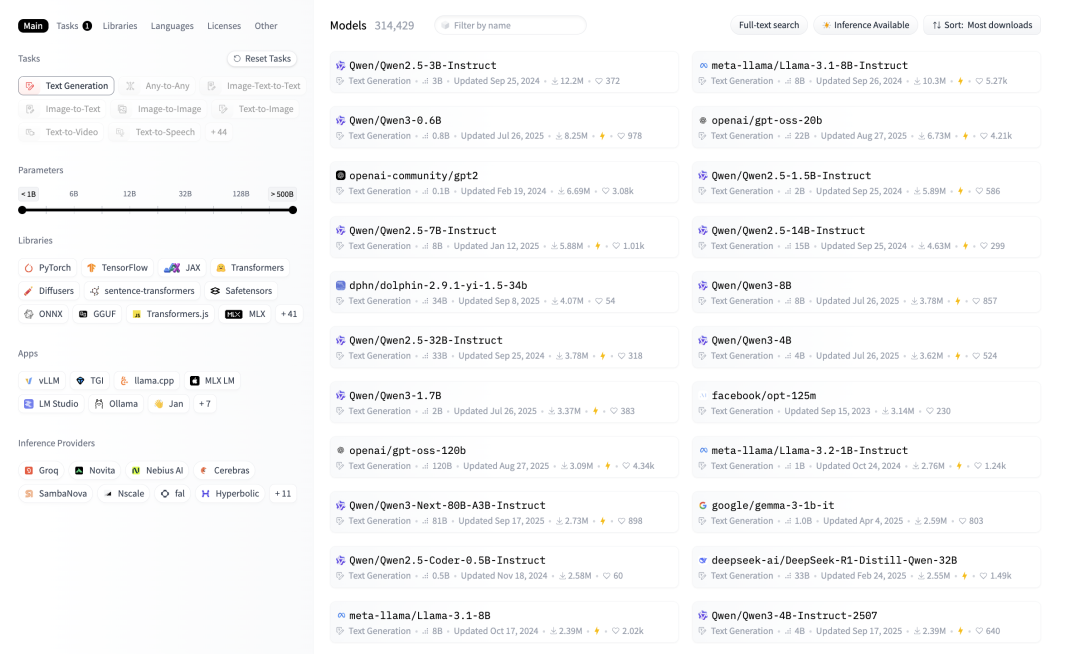Toggle the Text Generation task filter
1080x654 pixels.
66,86
